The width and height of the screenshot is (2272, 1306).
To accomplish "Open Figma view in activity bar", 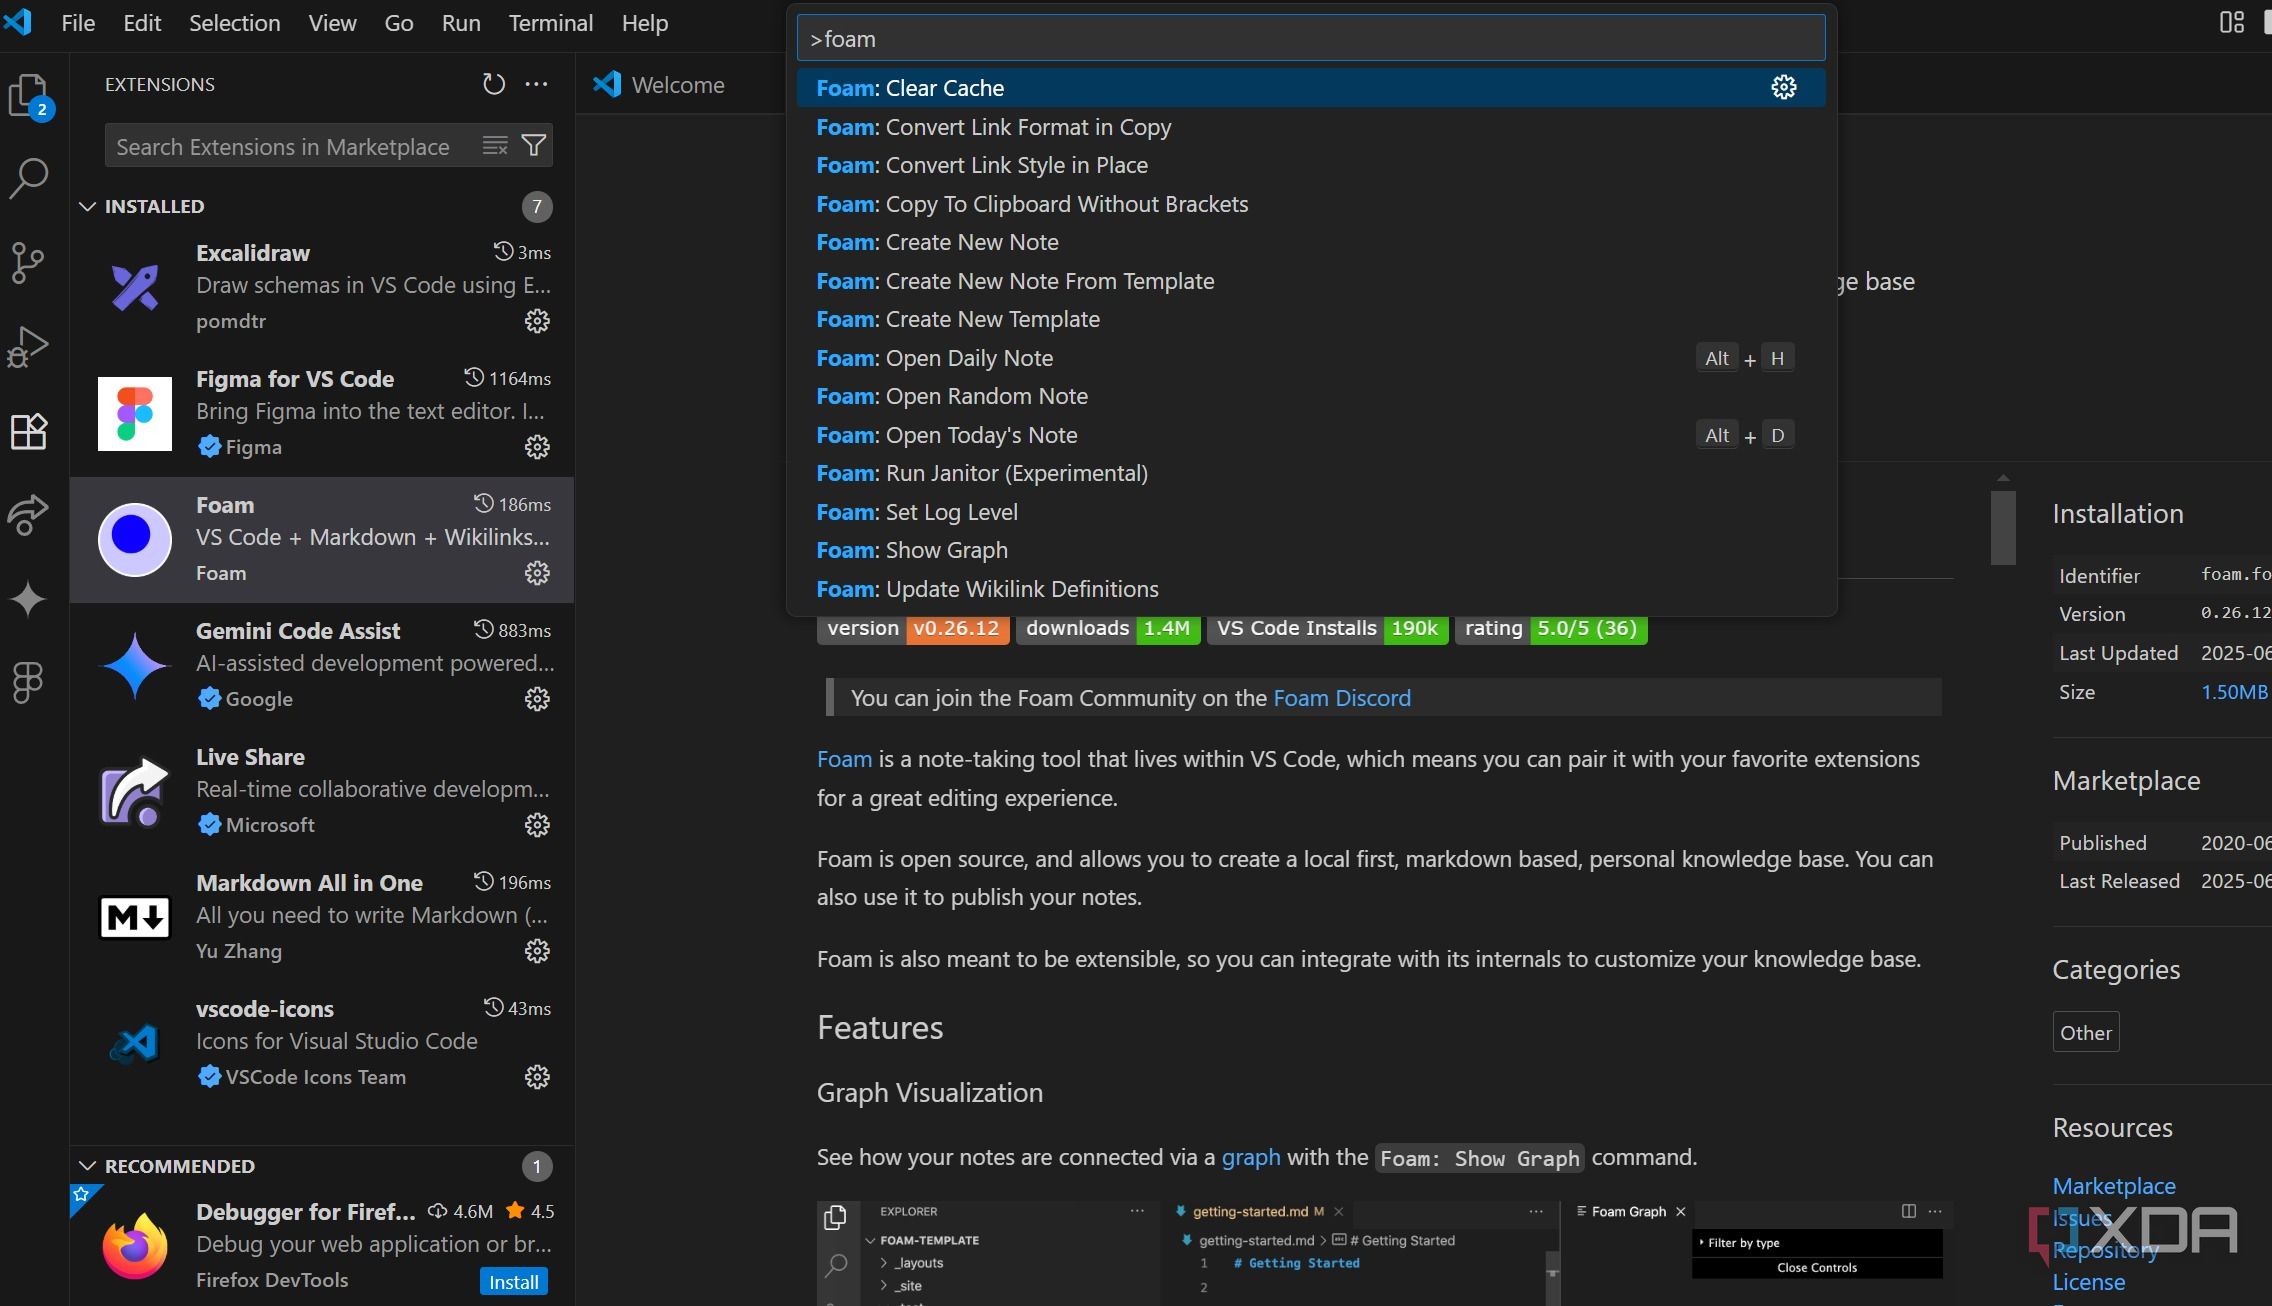I will 28,683.
